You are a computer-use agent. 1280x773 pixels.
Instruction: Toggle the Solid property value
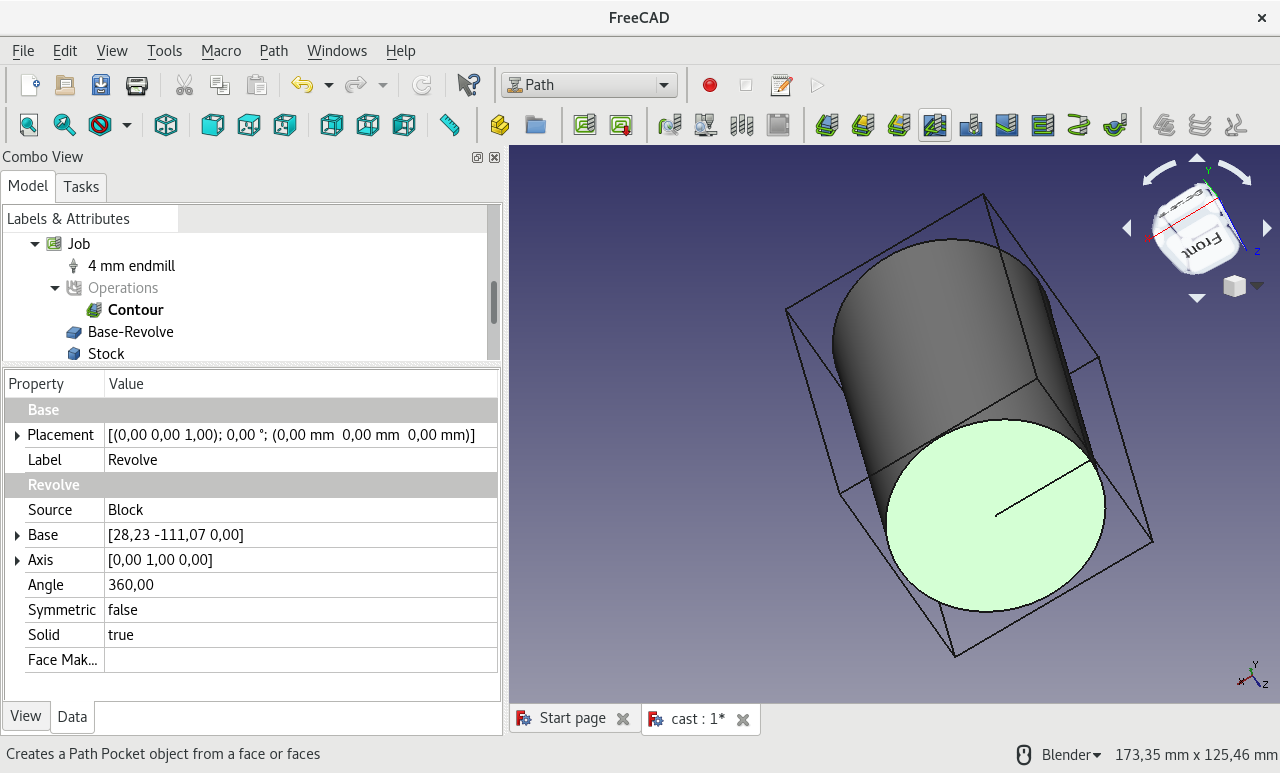pos(300,635)
